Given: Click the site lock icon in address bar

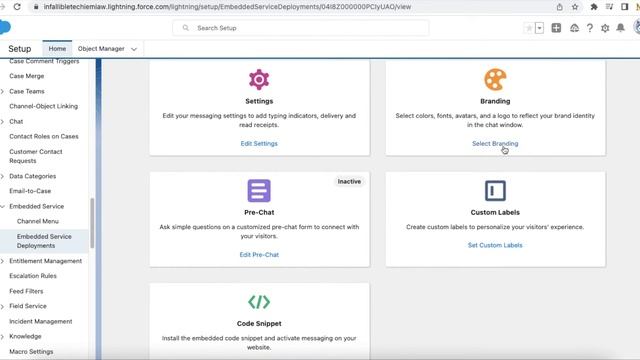Looking at the screenshot, I should 36,7.
